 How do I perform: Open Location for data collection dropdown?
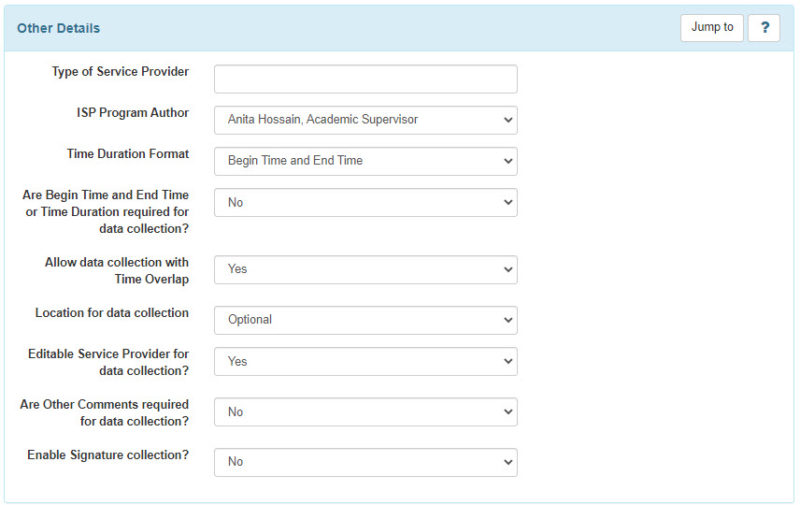coord(365,320)
